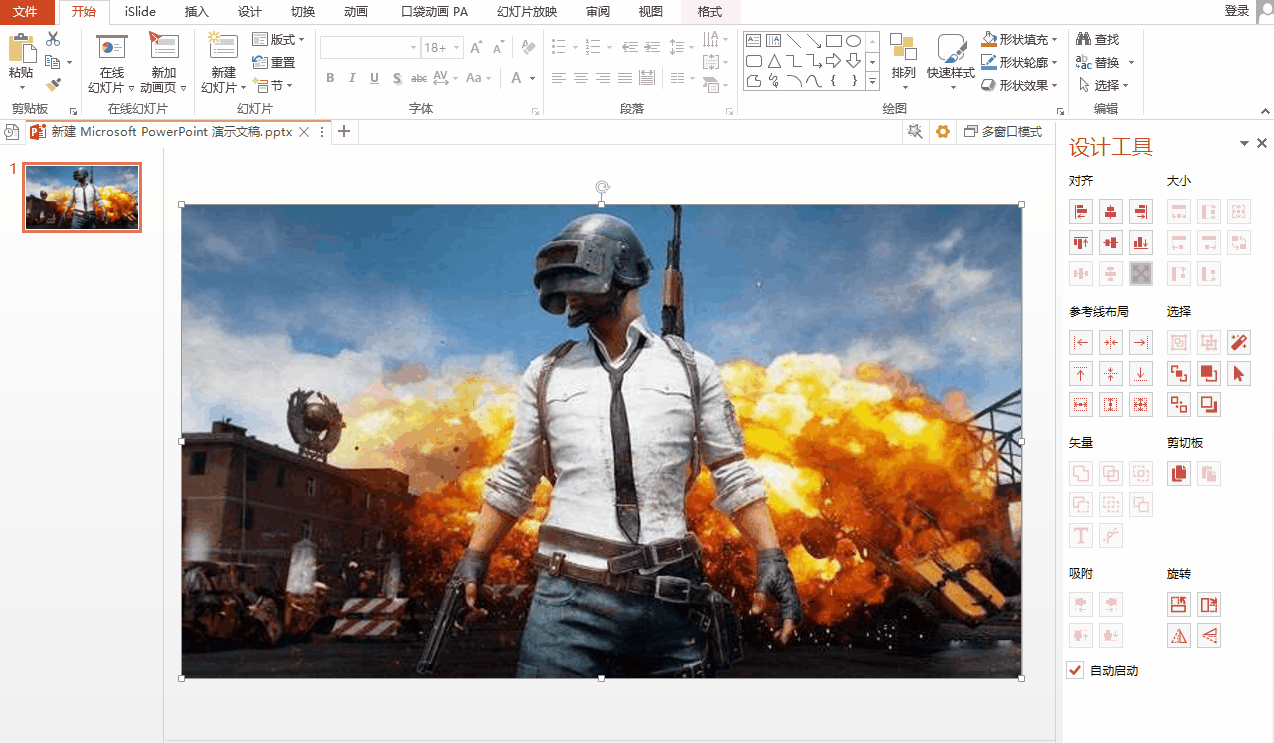The width and height of the screenshot is (1274, 743).
Task: Select slide 1 thumbnail
Action: (82, 197)
